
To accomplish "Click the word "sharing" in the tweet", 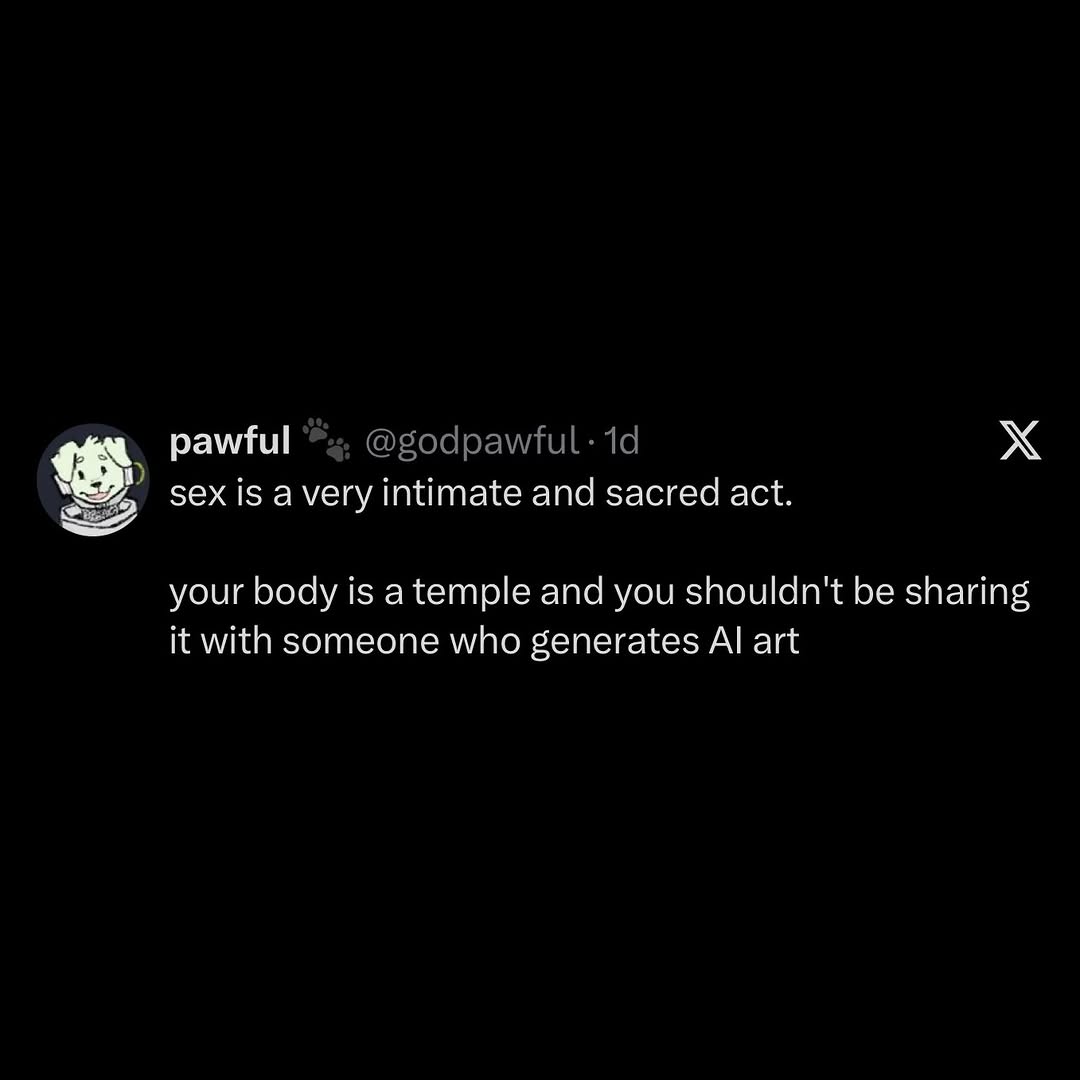I will pyautogui.click(x=967, y=593).
